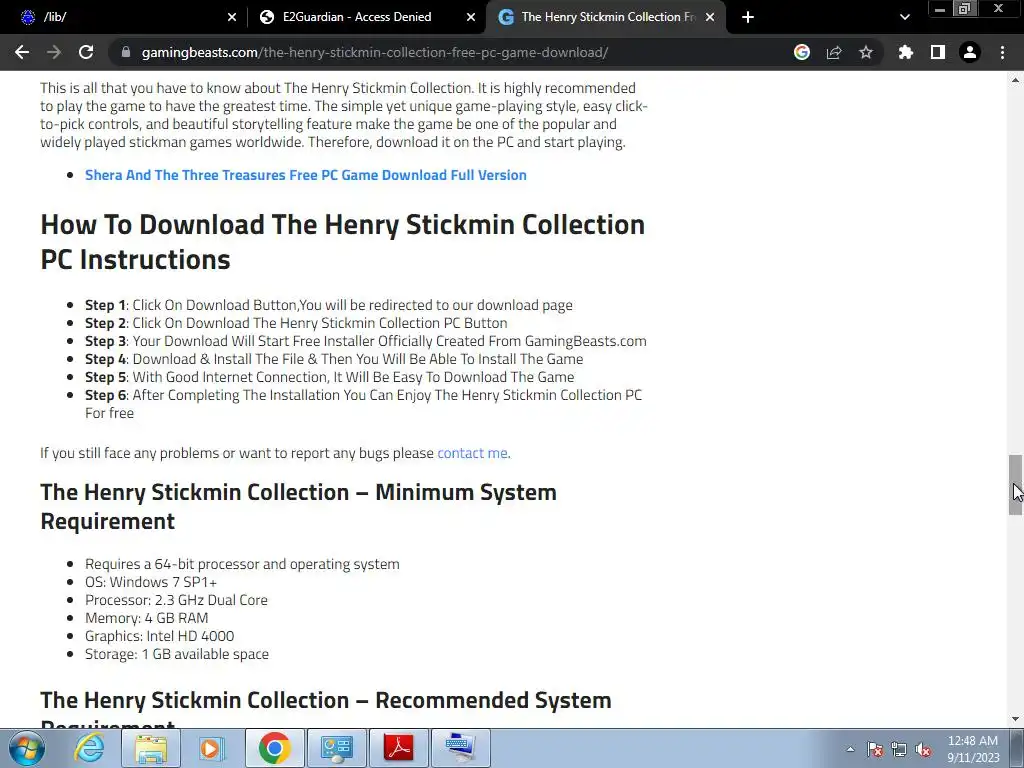Open the muted volume tray icon
The image size is (1024, 768).
coord(923,749)
